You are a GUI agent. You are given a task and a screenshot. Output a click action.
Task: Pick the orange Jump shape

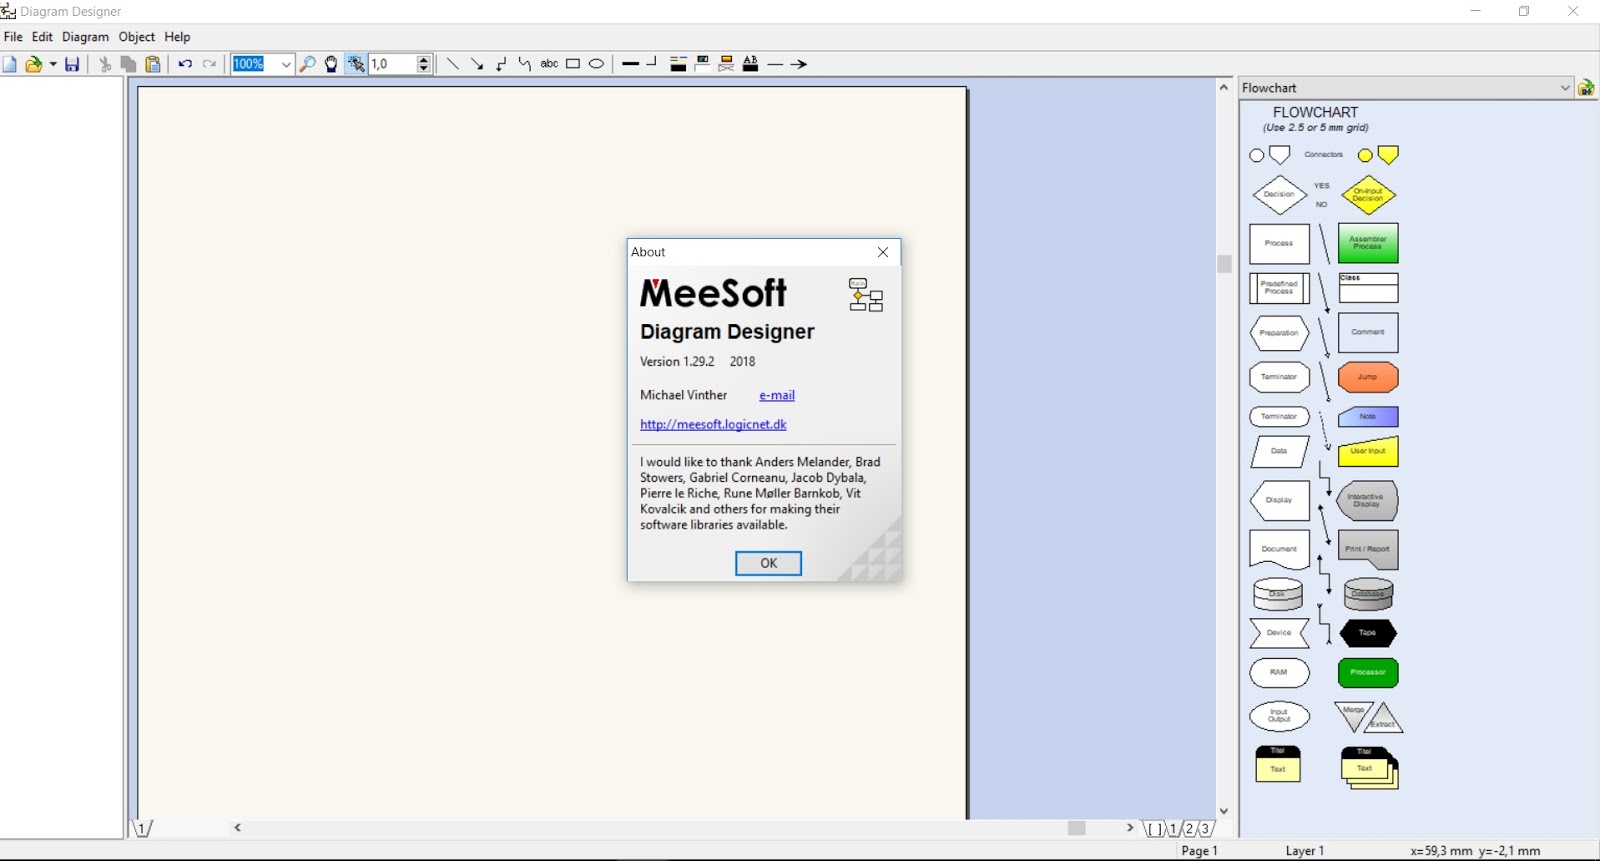point(1368,377)
